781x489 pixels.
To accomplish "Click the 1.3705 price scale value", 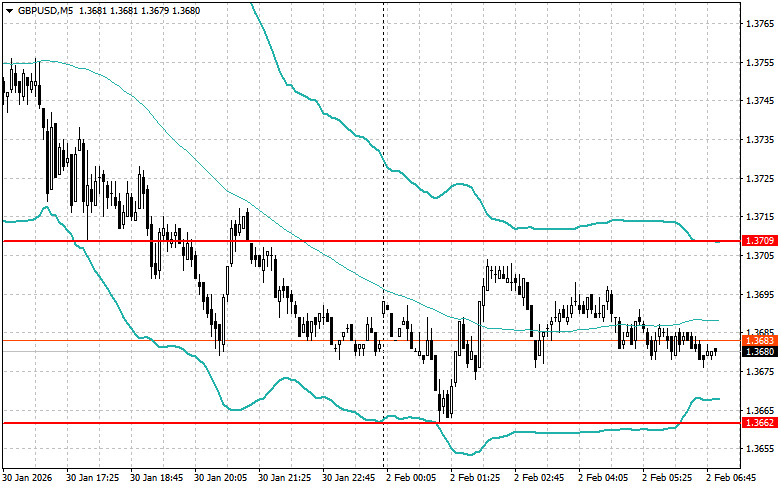I will 760,255.
